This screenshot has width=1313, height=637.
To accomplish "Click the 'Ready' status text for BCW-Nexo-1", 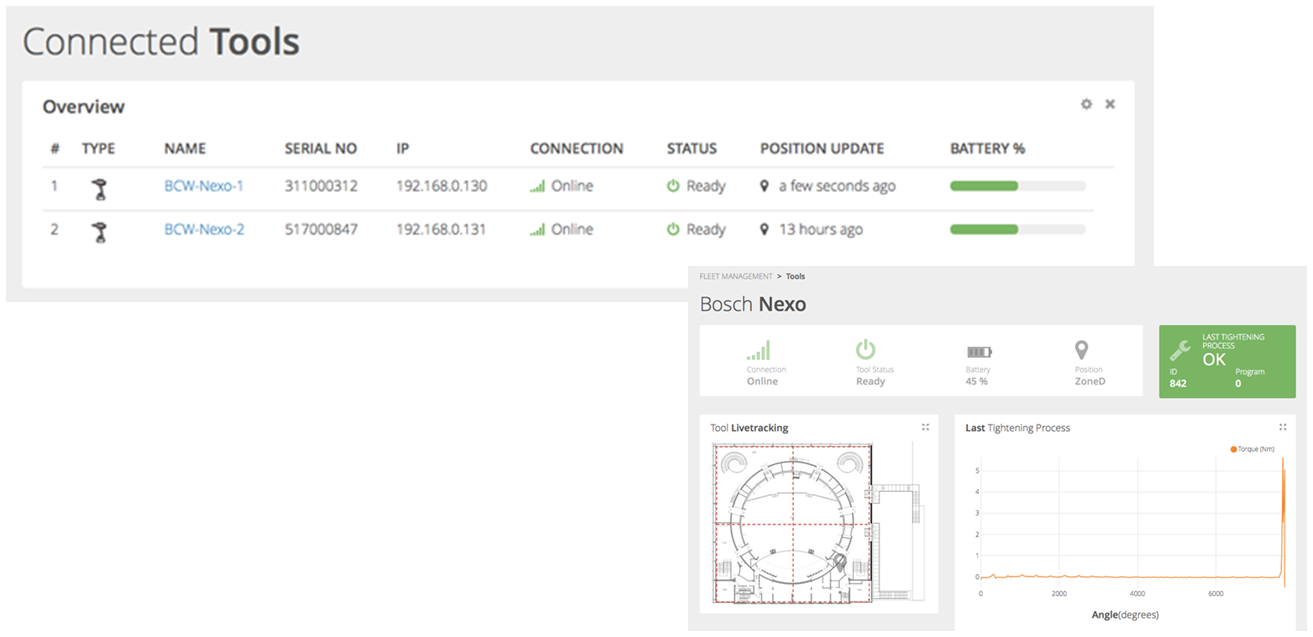I will coord(706,186).
